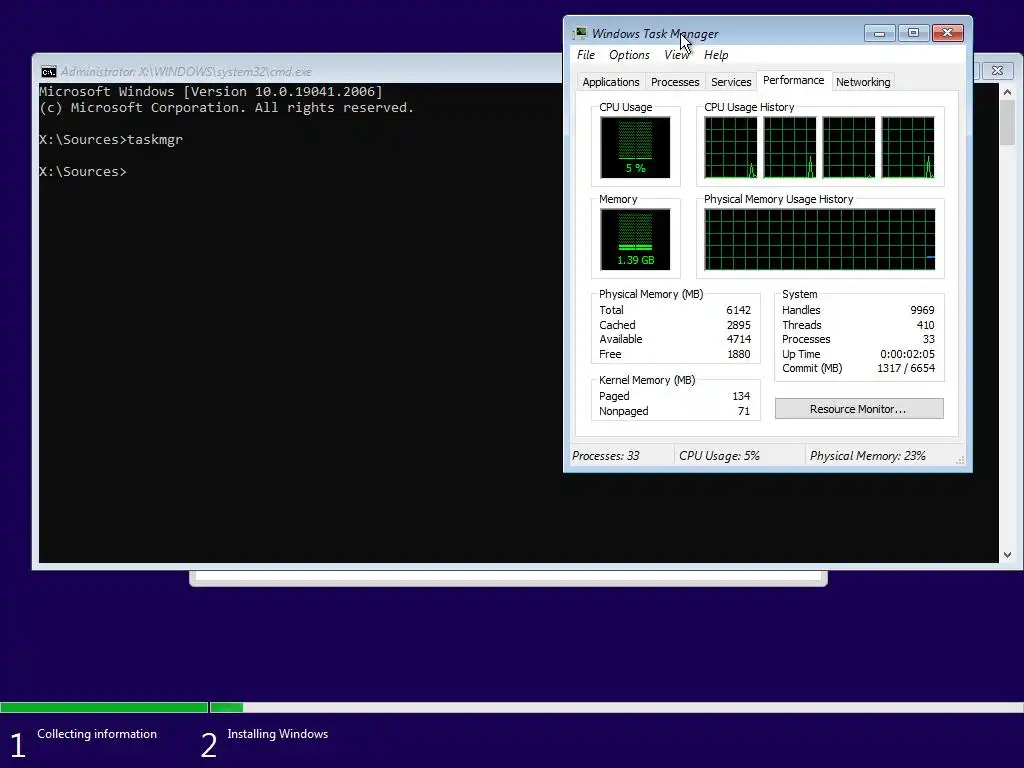1024x768 pixels.
Task: Click status bar 'Processes: 33'
Action: point(605,456)
